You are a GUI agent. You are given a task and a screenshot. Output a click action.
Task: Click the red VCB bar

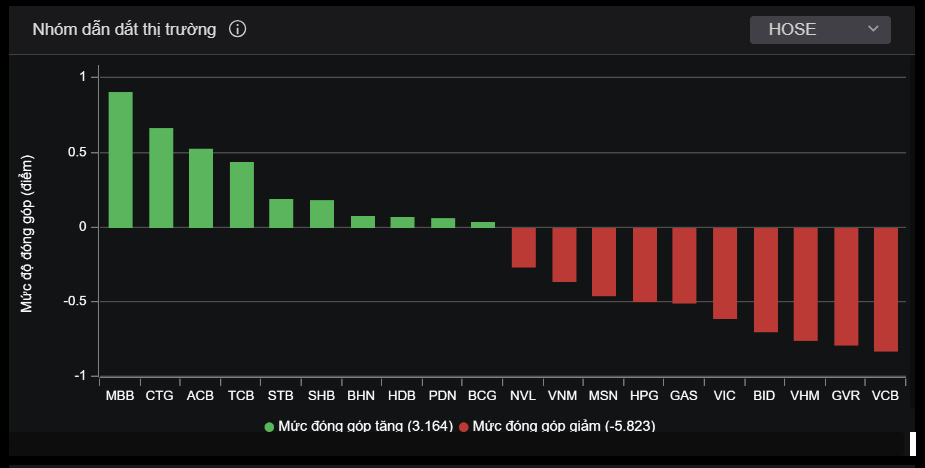(x=885, y=289)
